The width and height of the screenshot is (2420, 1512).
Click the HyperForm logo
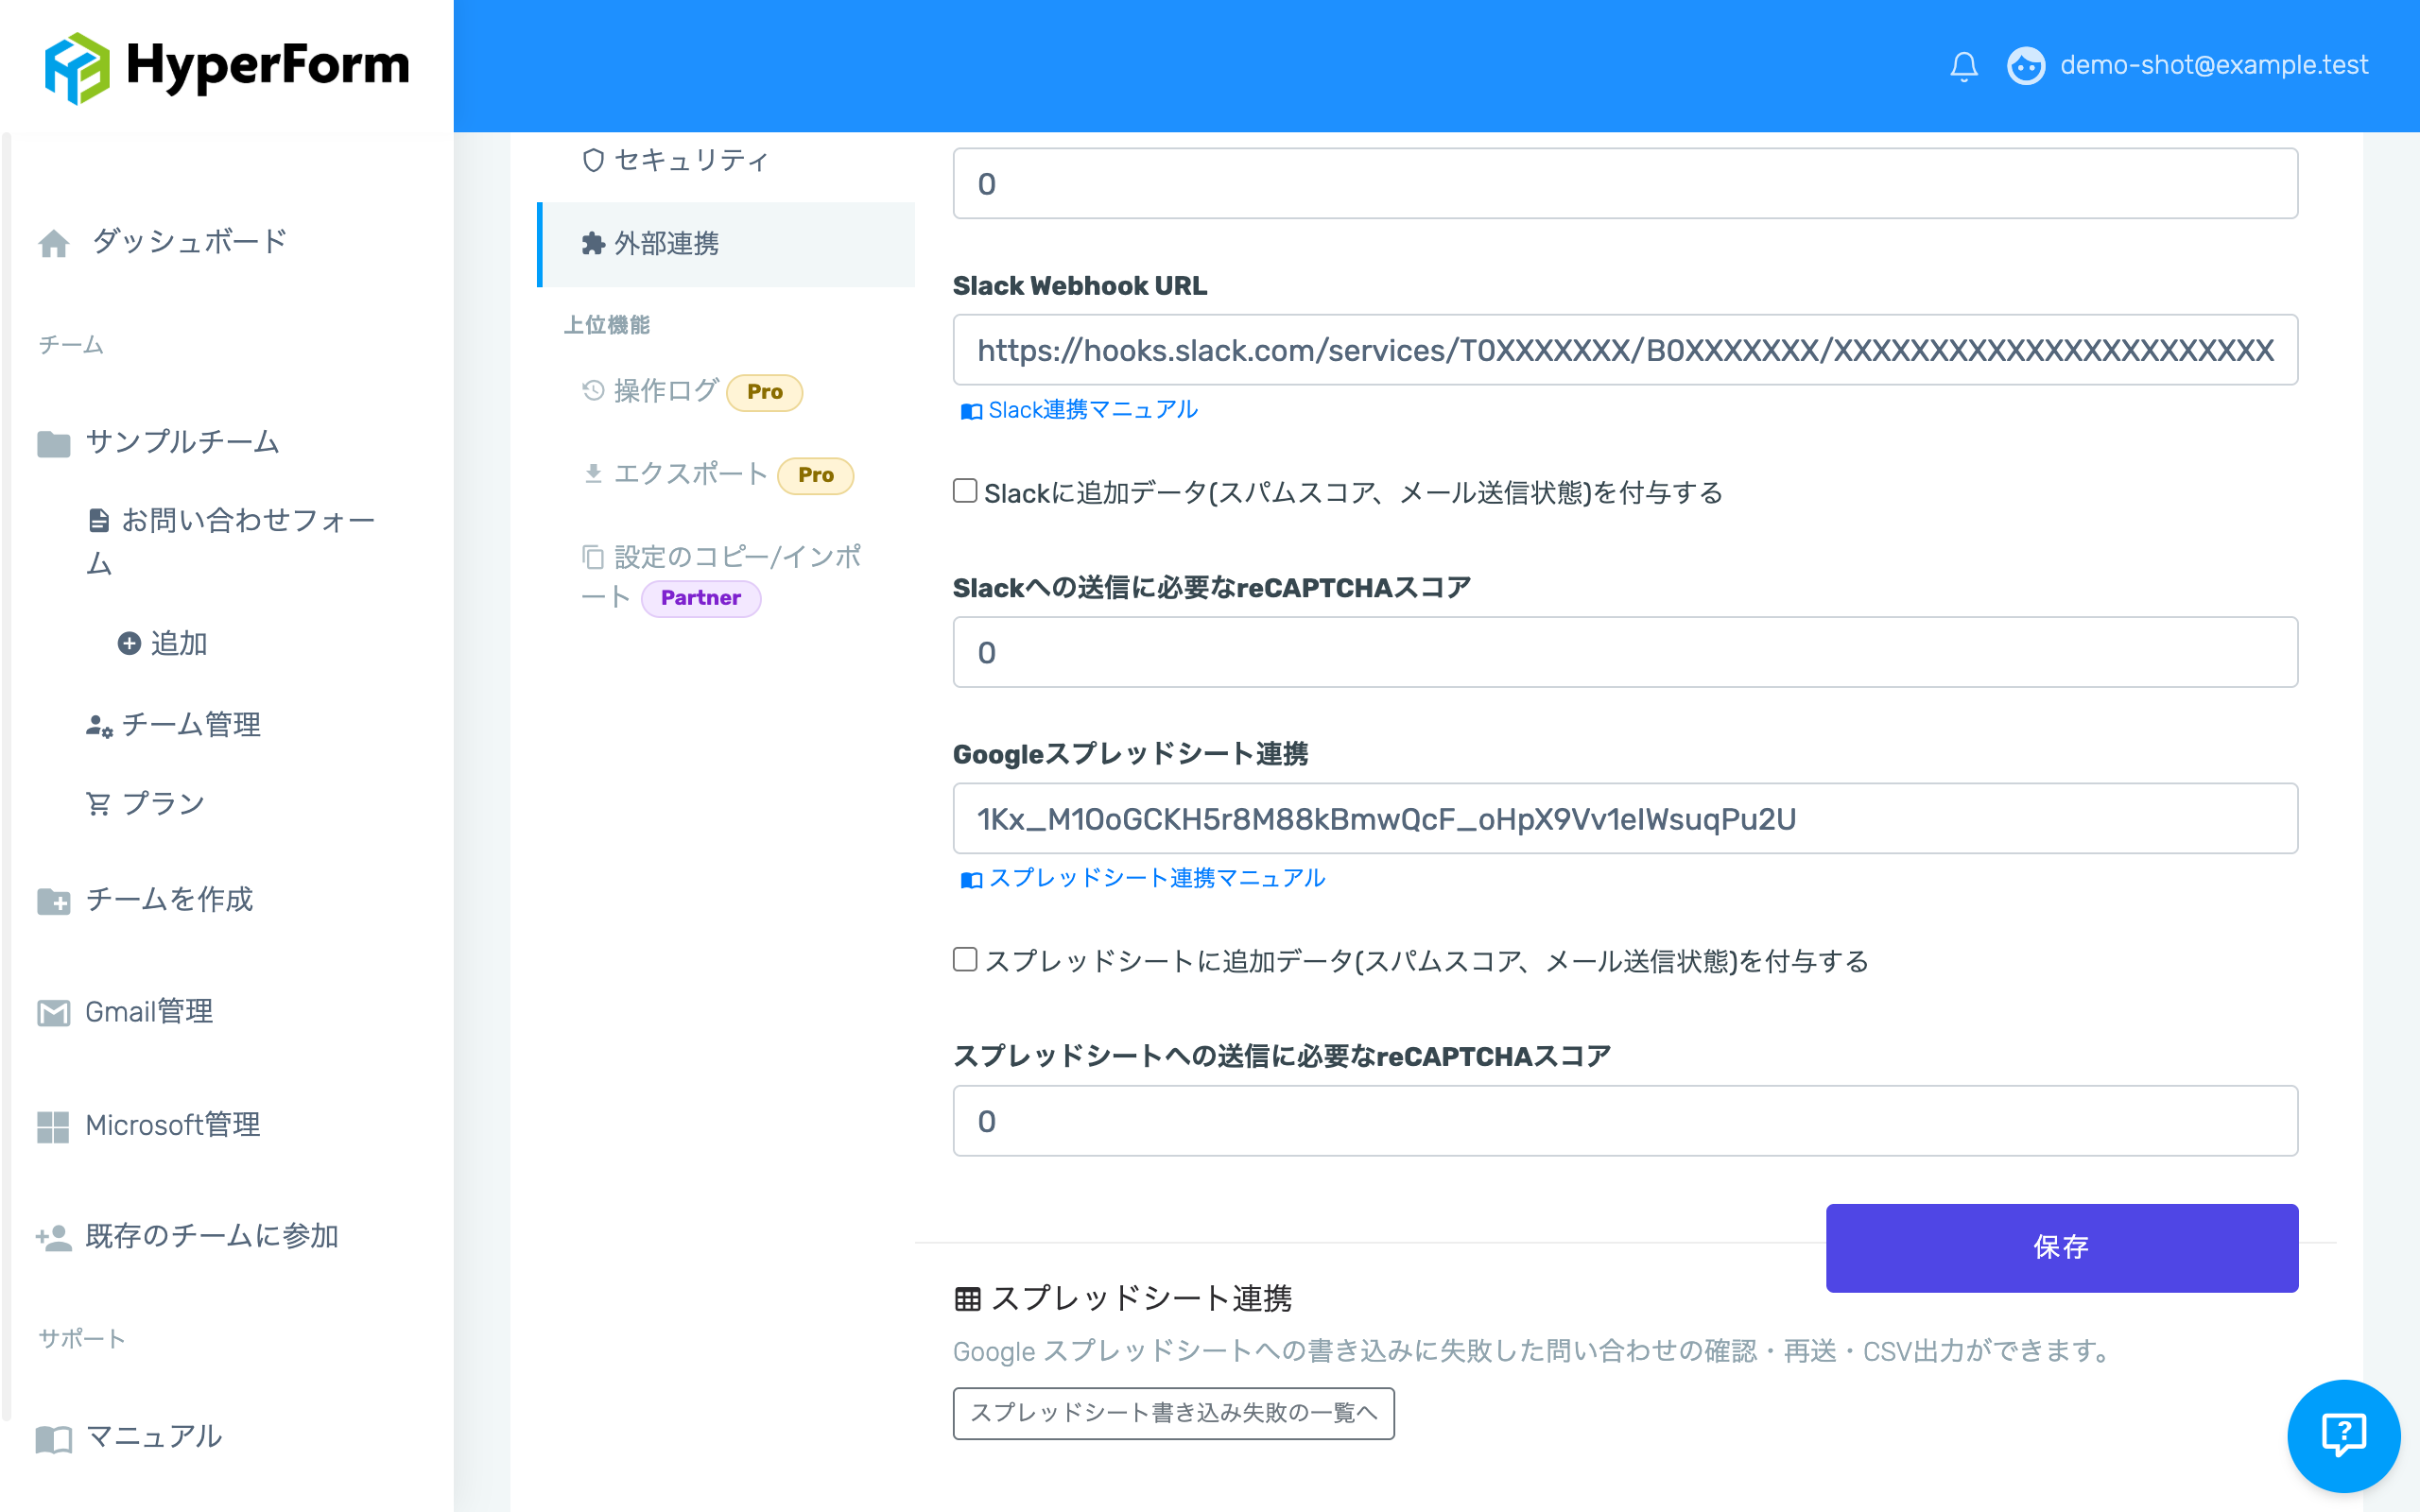pos(227,66)
